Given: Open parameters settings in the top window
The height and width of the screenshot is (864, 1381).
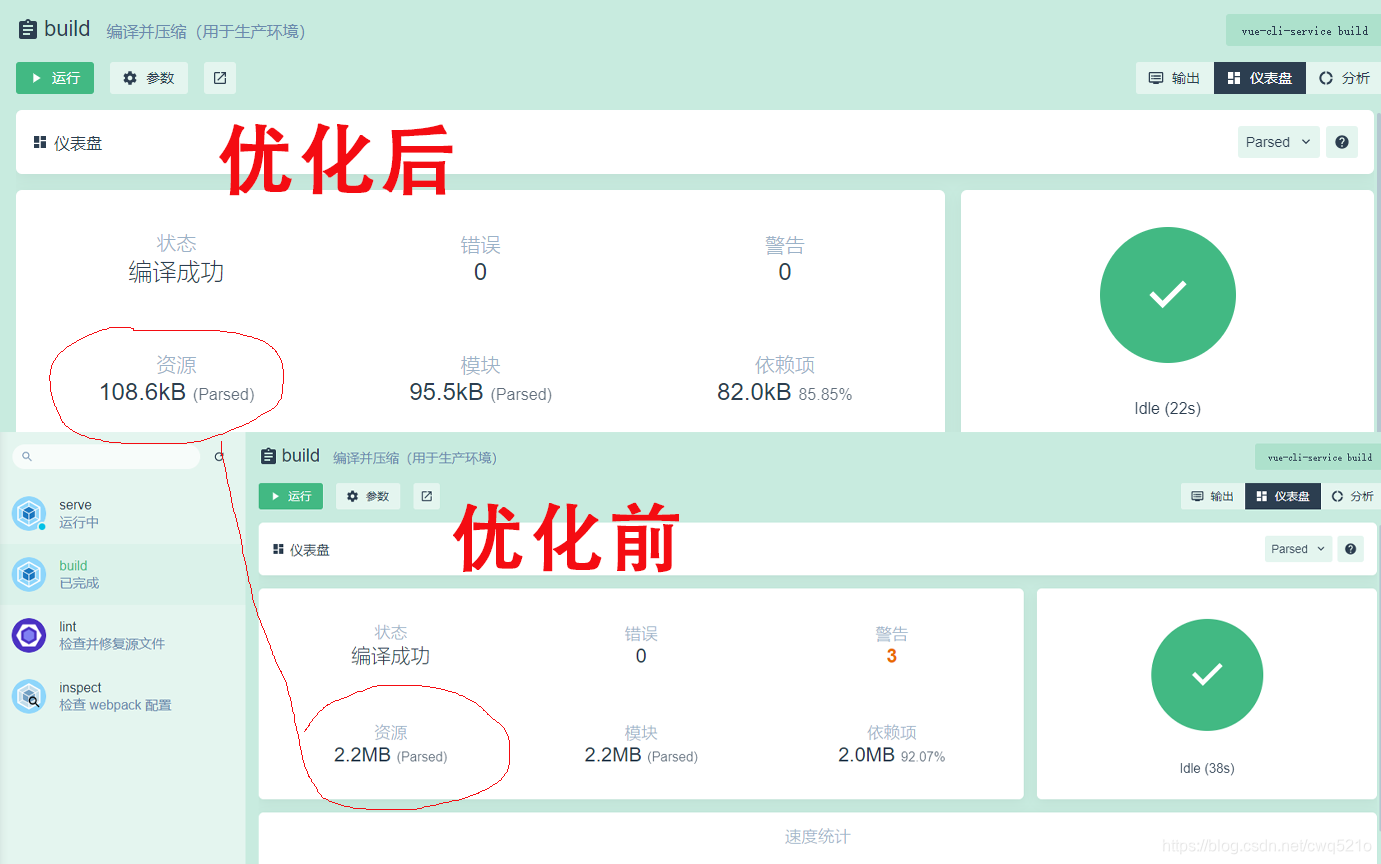Looking at the screenshot, I should [148, 78].
